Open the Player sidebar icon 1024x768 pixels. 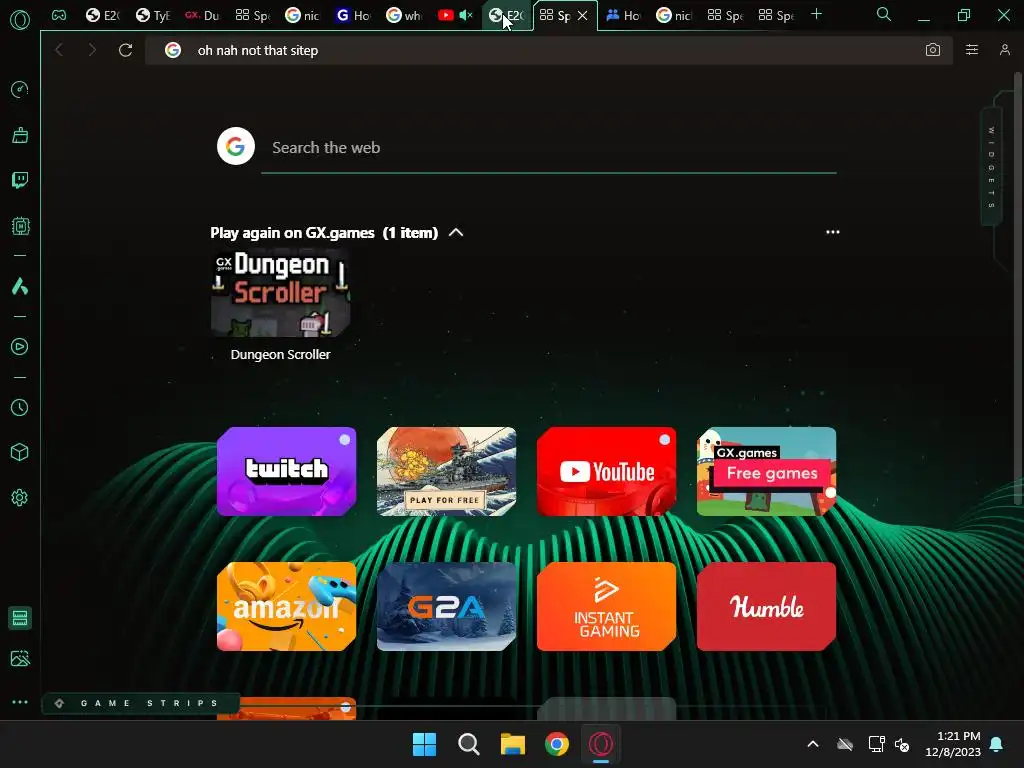(x=20, y=347)
